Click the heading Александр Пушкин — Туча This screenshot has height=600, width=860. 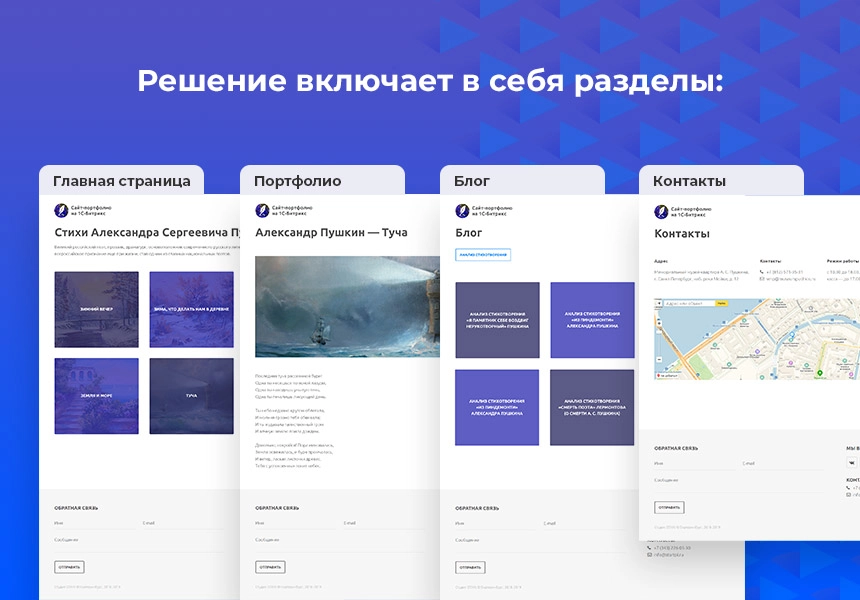(331, 233)
